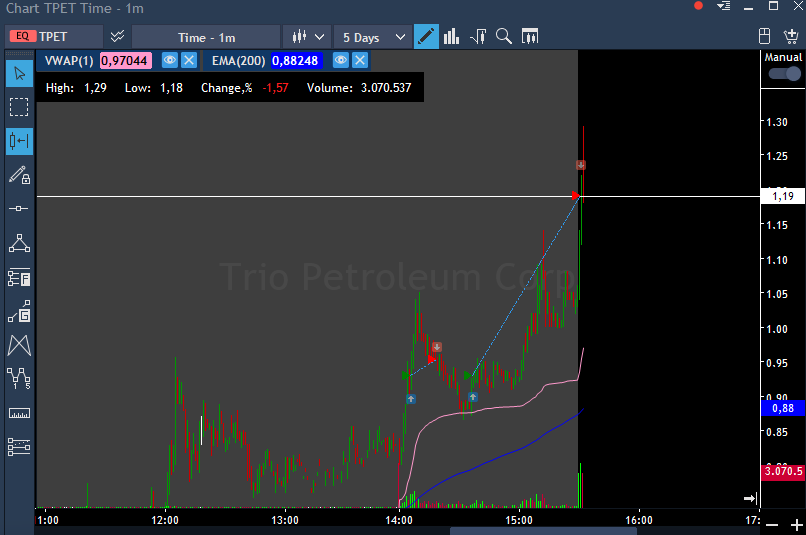The width and height of the screenshot is (806, 535).
Task: Click the add to basket icon
Action: (791, 36)
